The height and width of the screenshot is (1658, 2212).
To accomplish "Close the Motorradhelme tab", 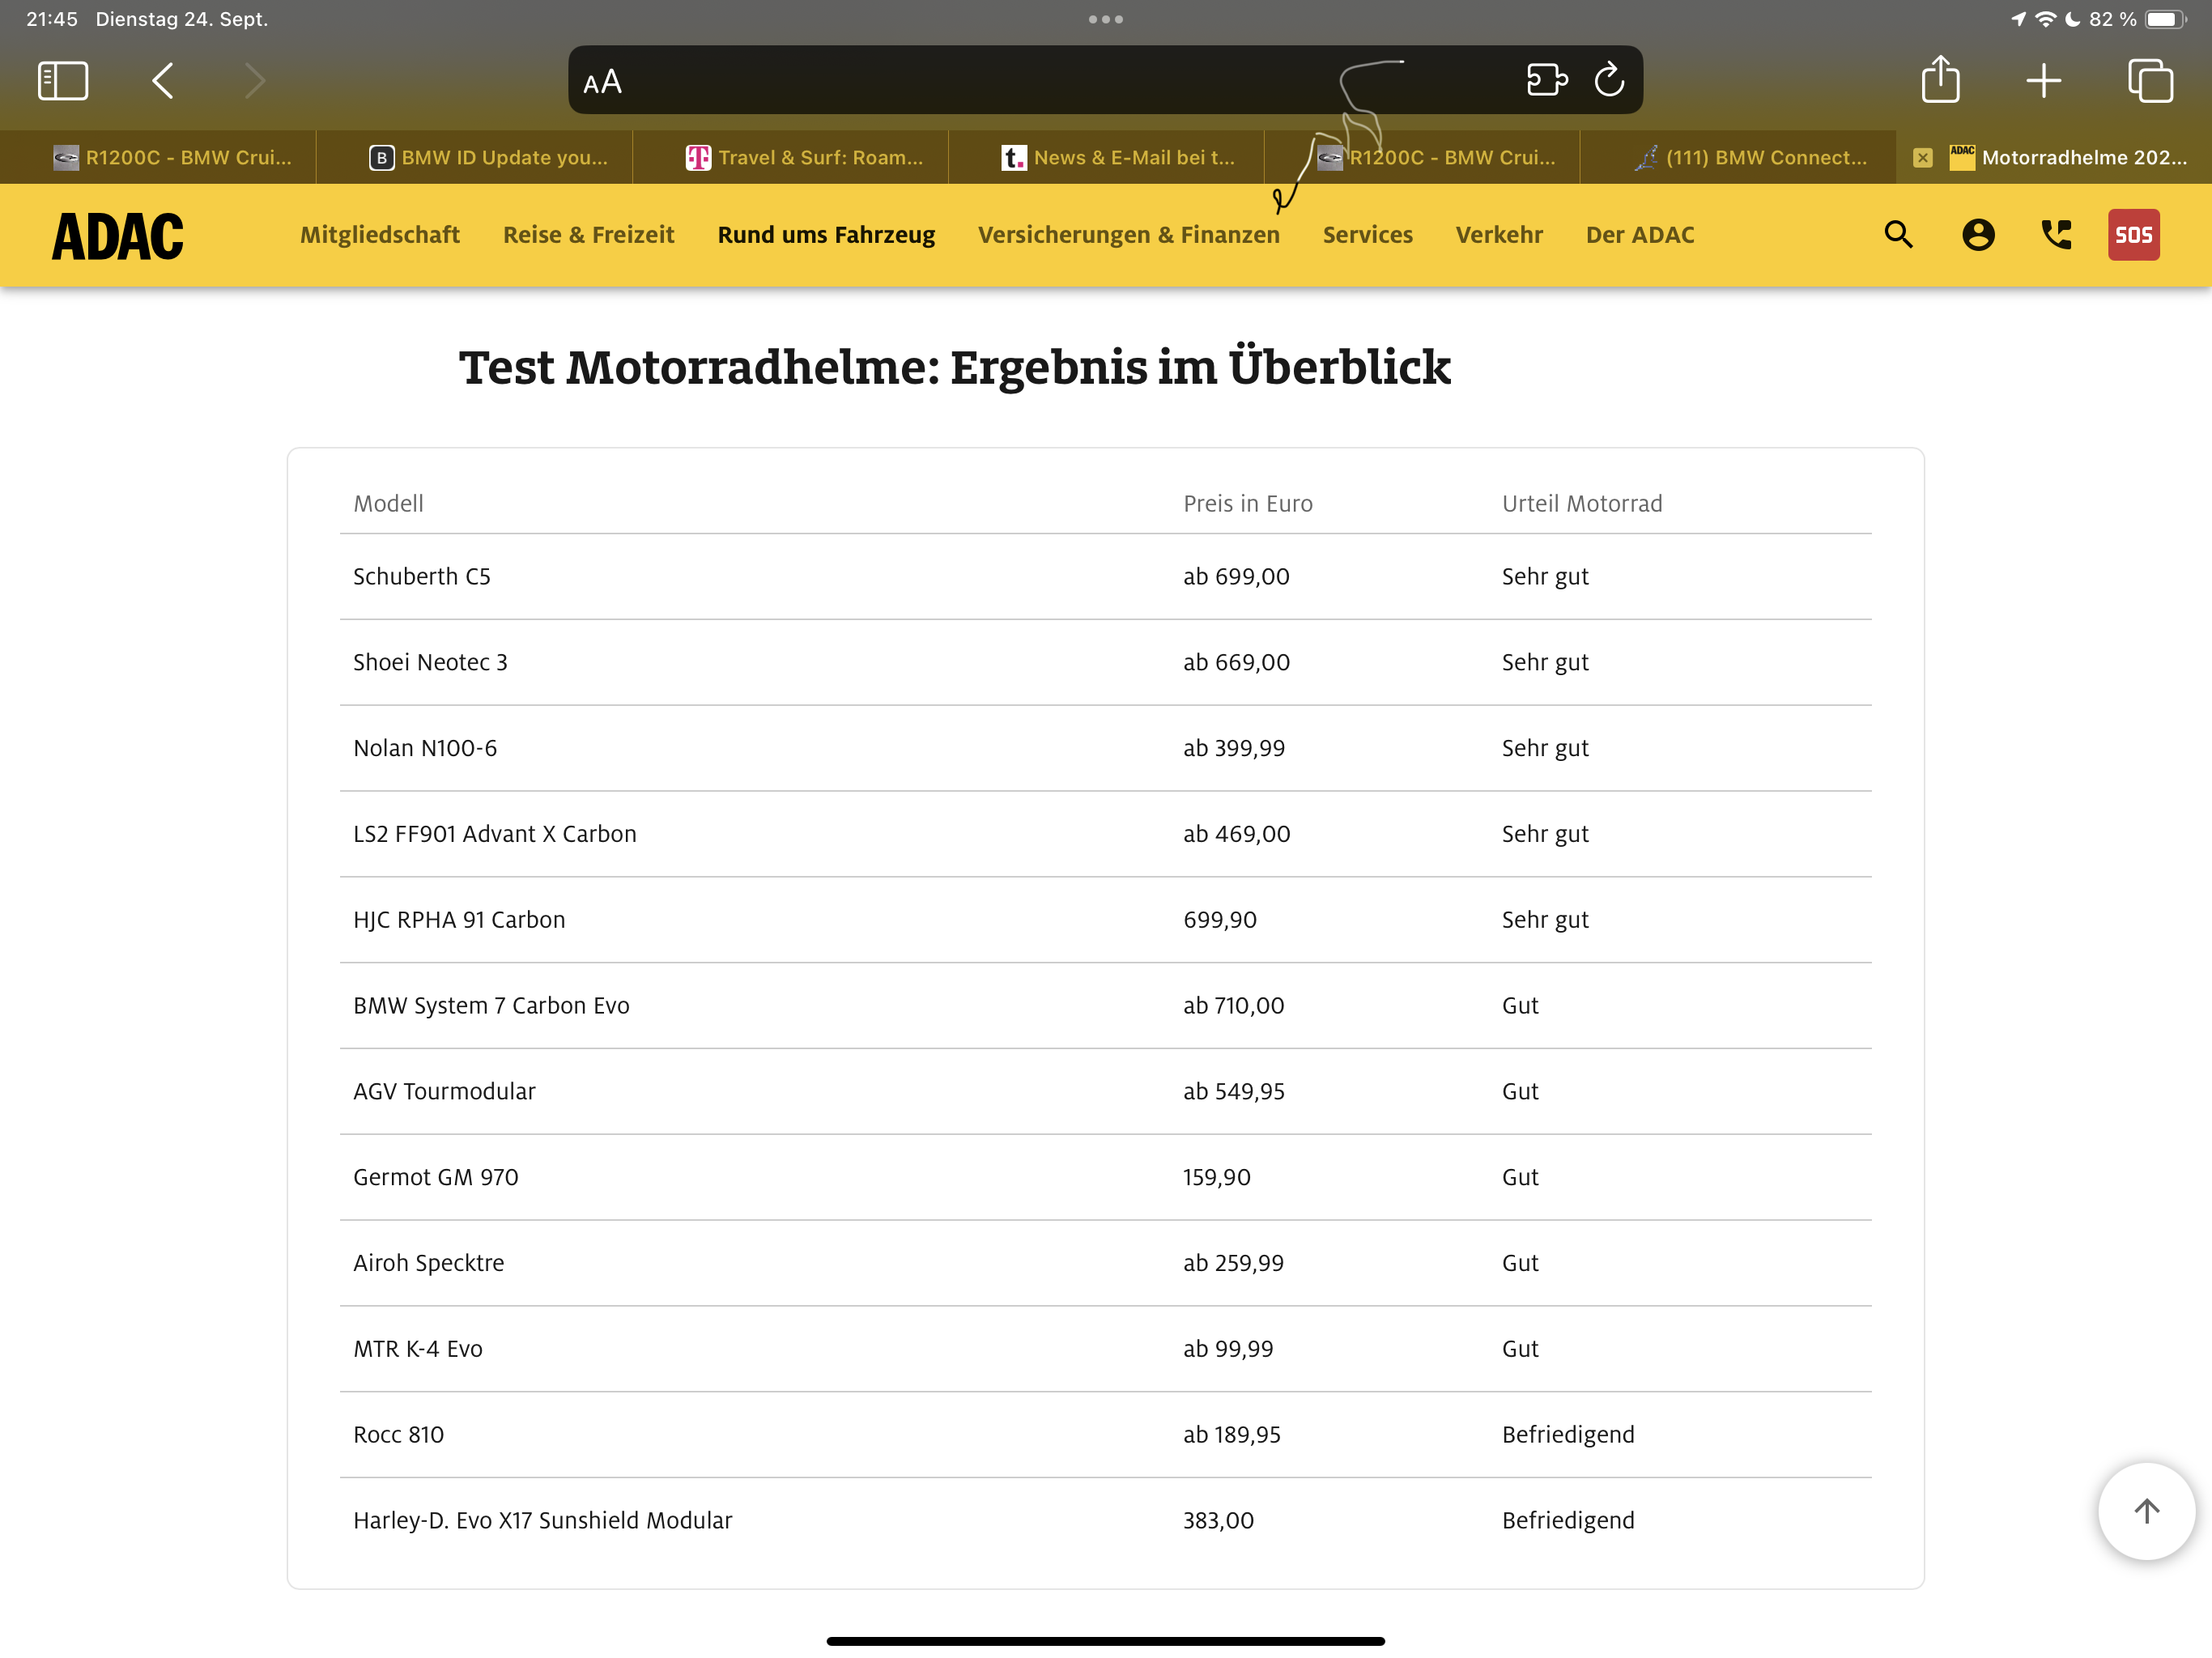I will click(1922, 158).
